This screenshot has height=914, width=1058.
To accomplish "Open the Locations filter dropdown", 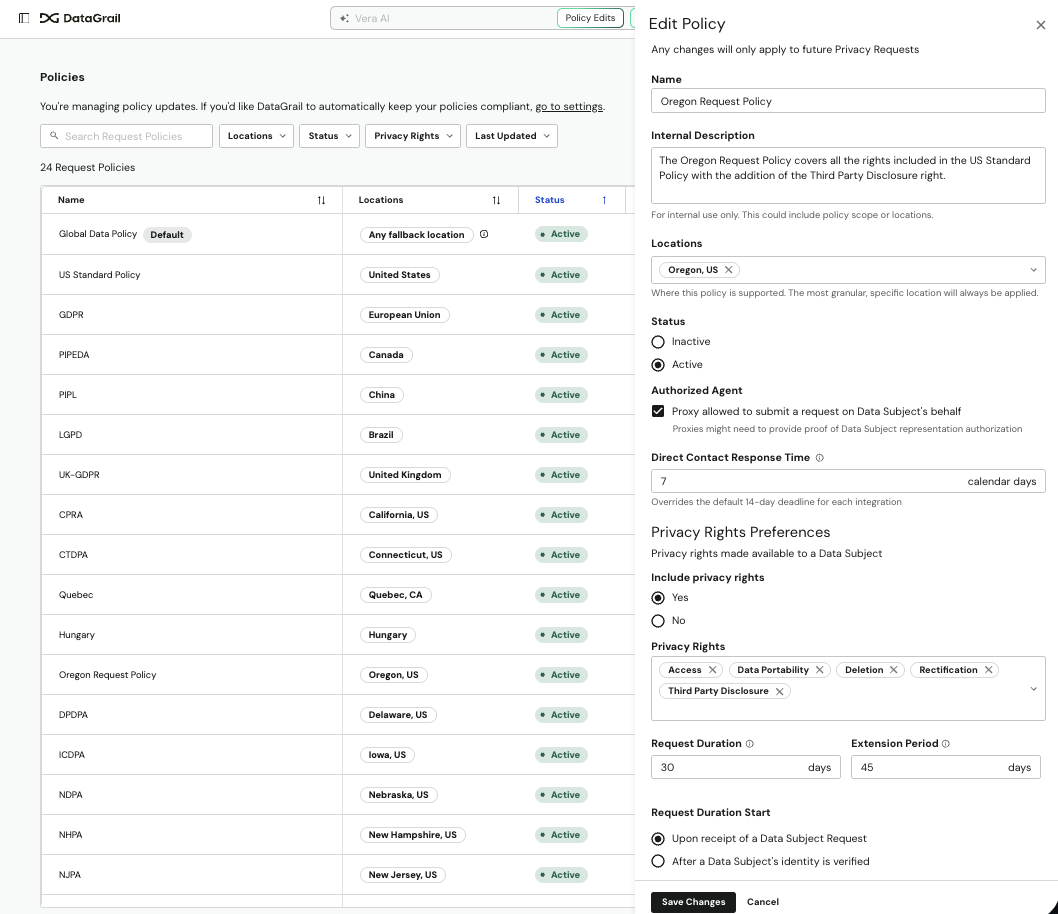I will coord(256,136).
